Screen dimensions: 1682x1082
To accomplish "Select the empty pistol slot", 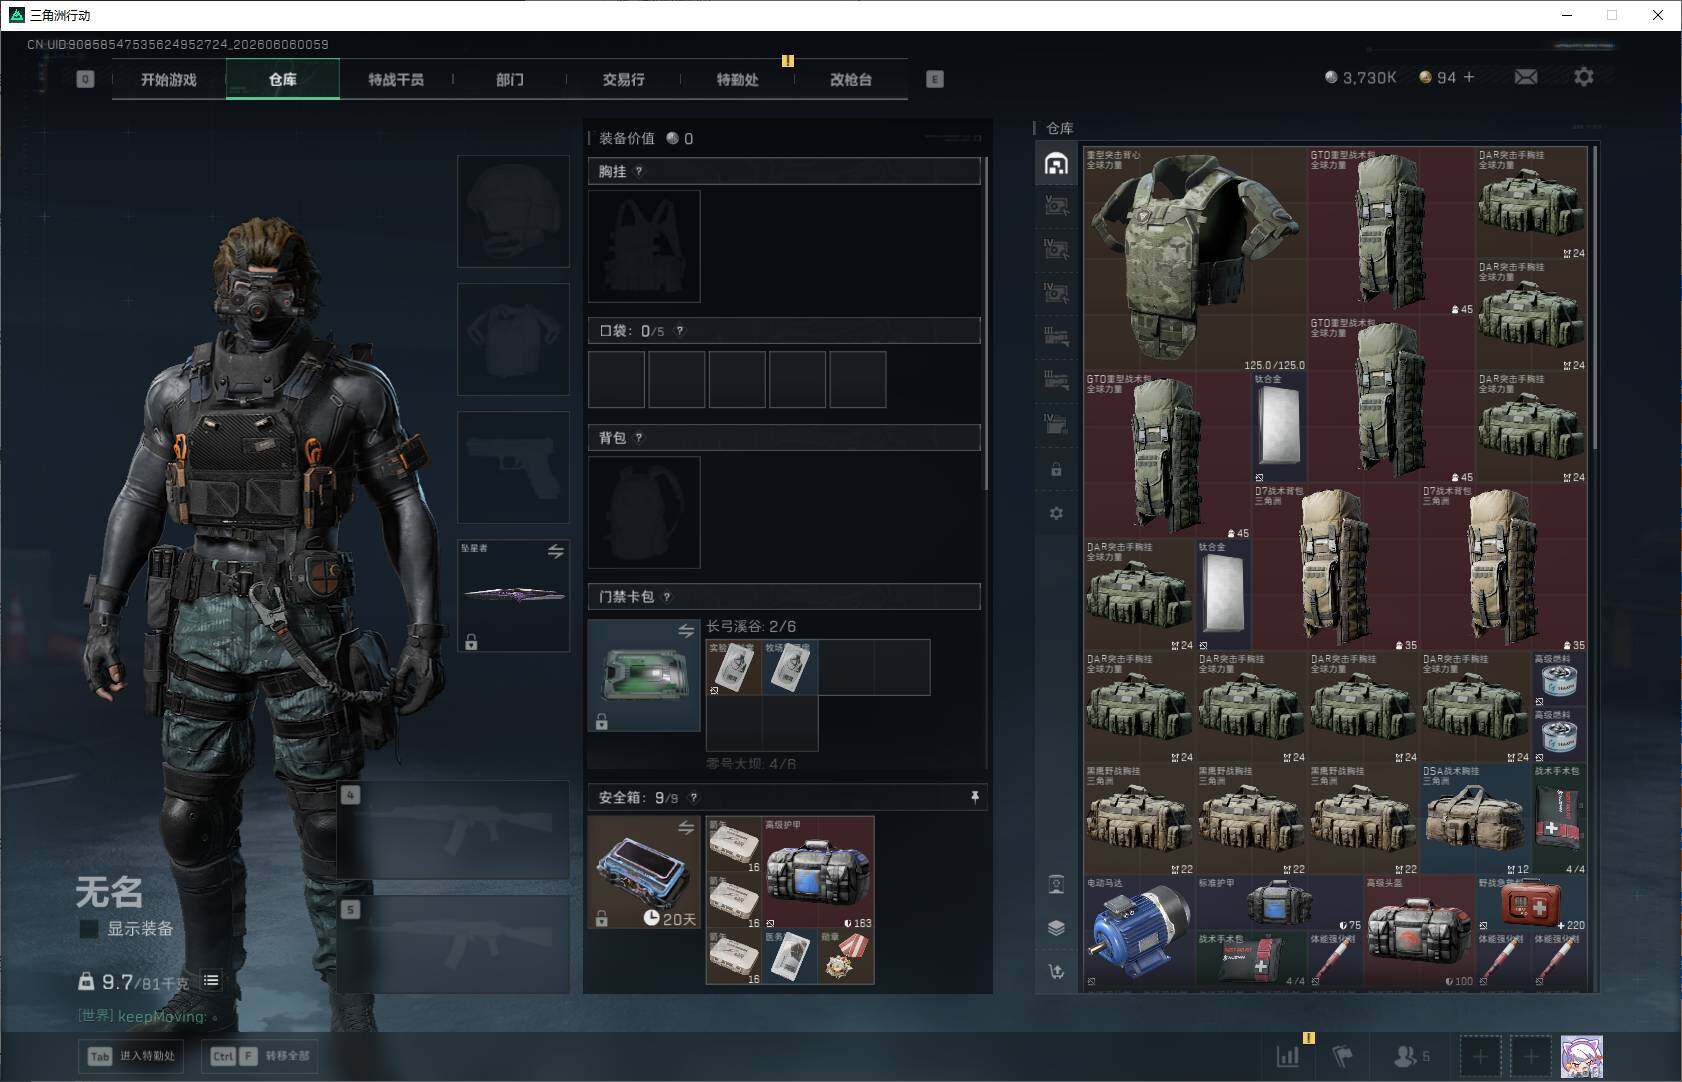I will pos(514,467).
